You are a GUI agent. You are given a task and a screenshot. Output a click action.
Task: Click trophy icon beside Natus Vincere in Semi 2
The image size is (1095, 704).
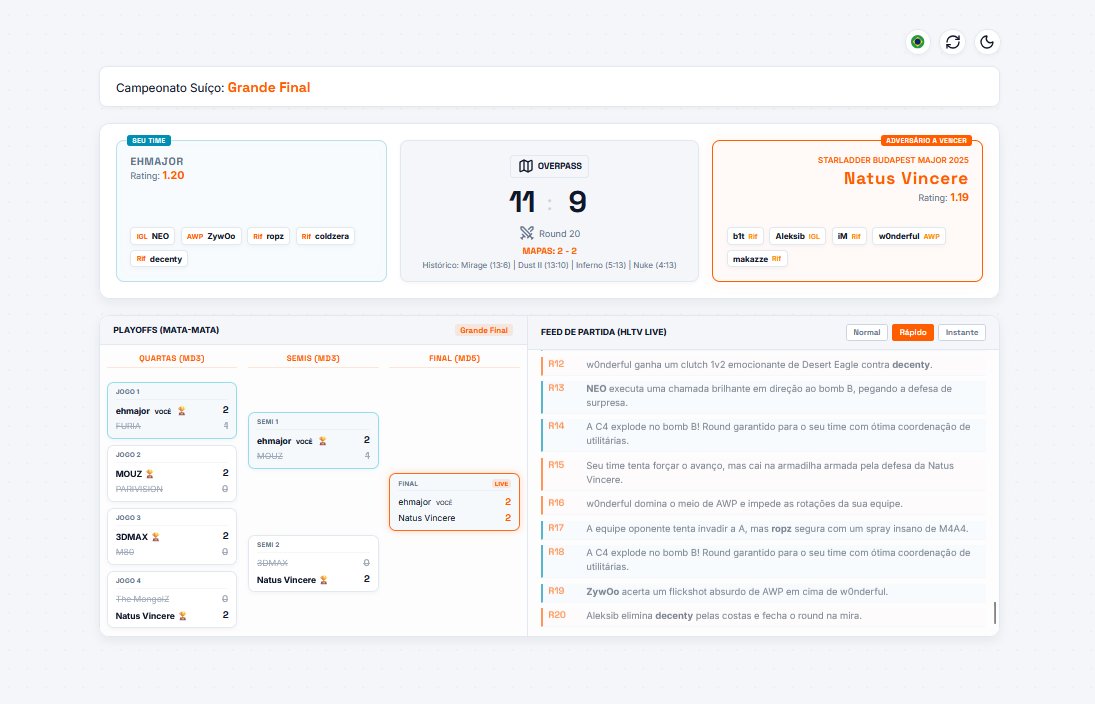[x=323, y=580]
